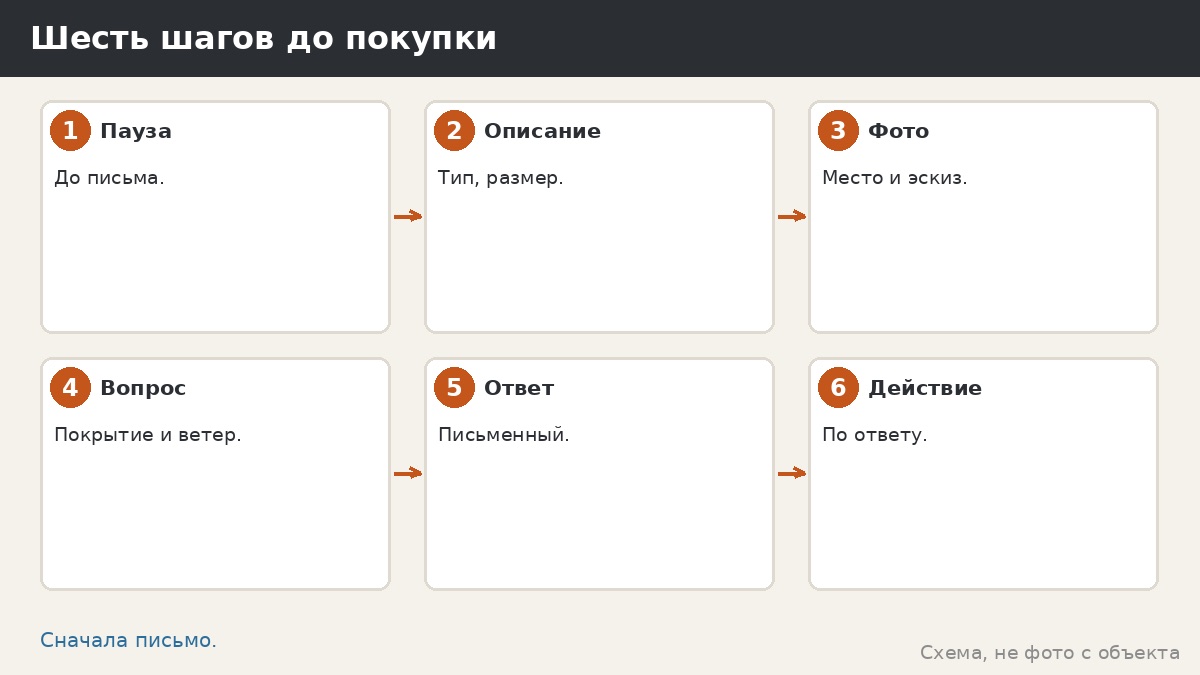The height and width of the screenshot is (675, 1200).
Task: Select the title 'Шесть шагов до покупки'
Action: [x=263, y=39]
